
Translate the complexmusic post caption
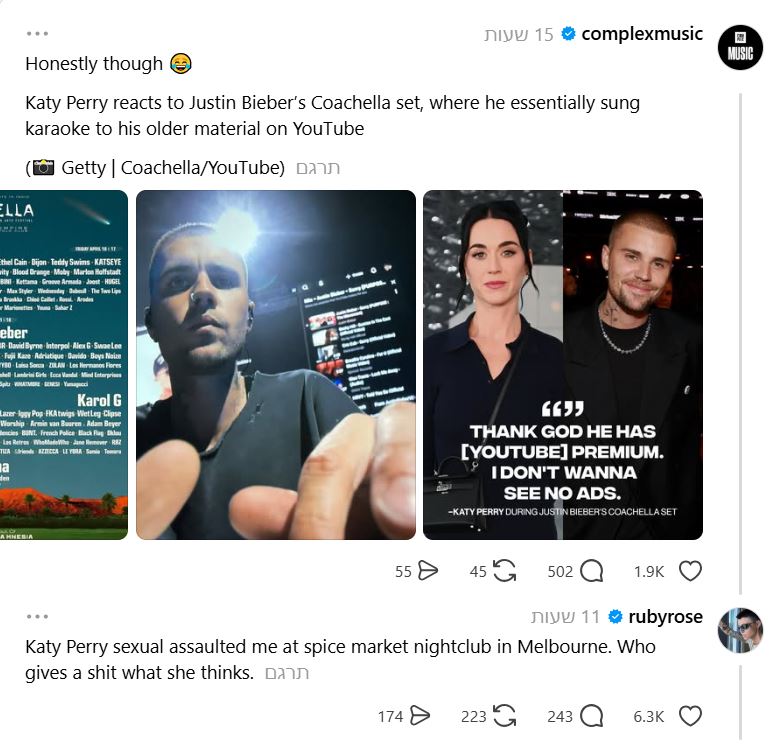click(318, 168)
